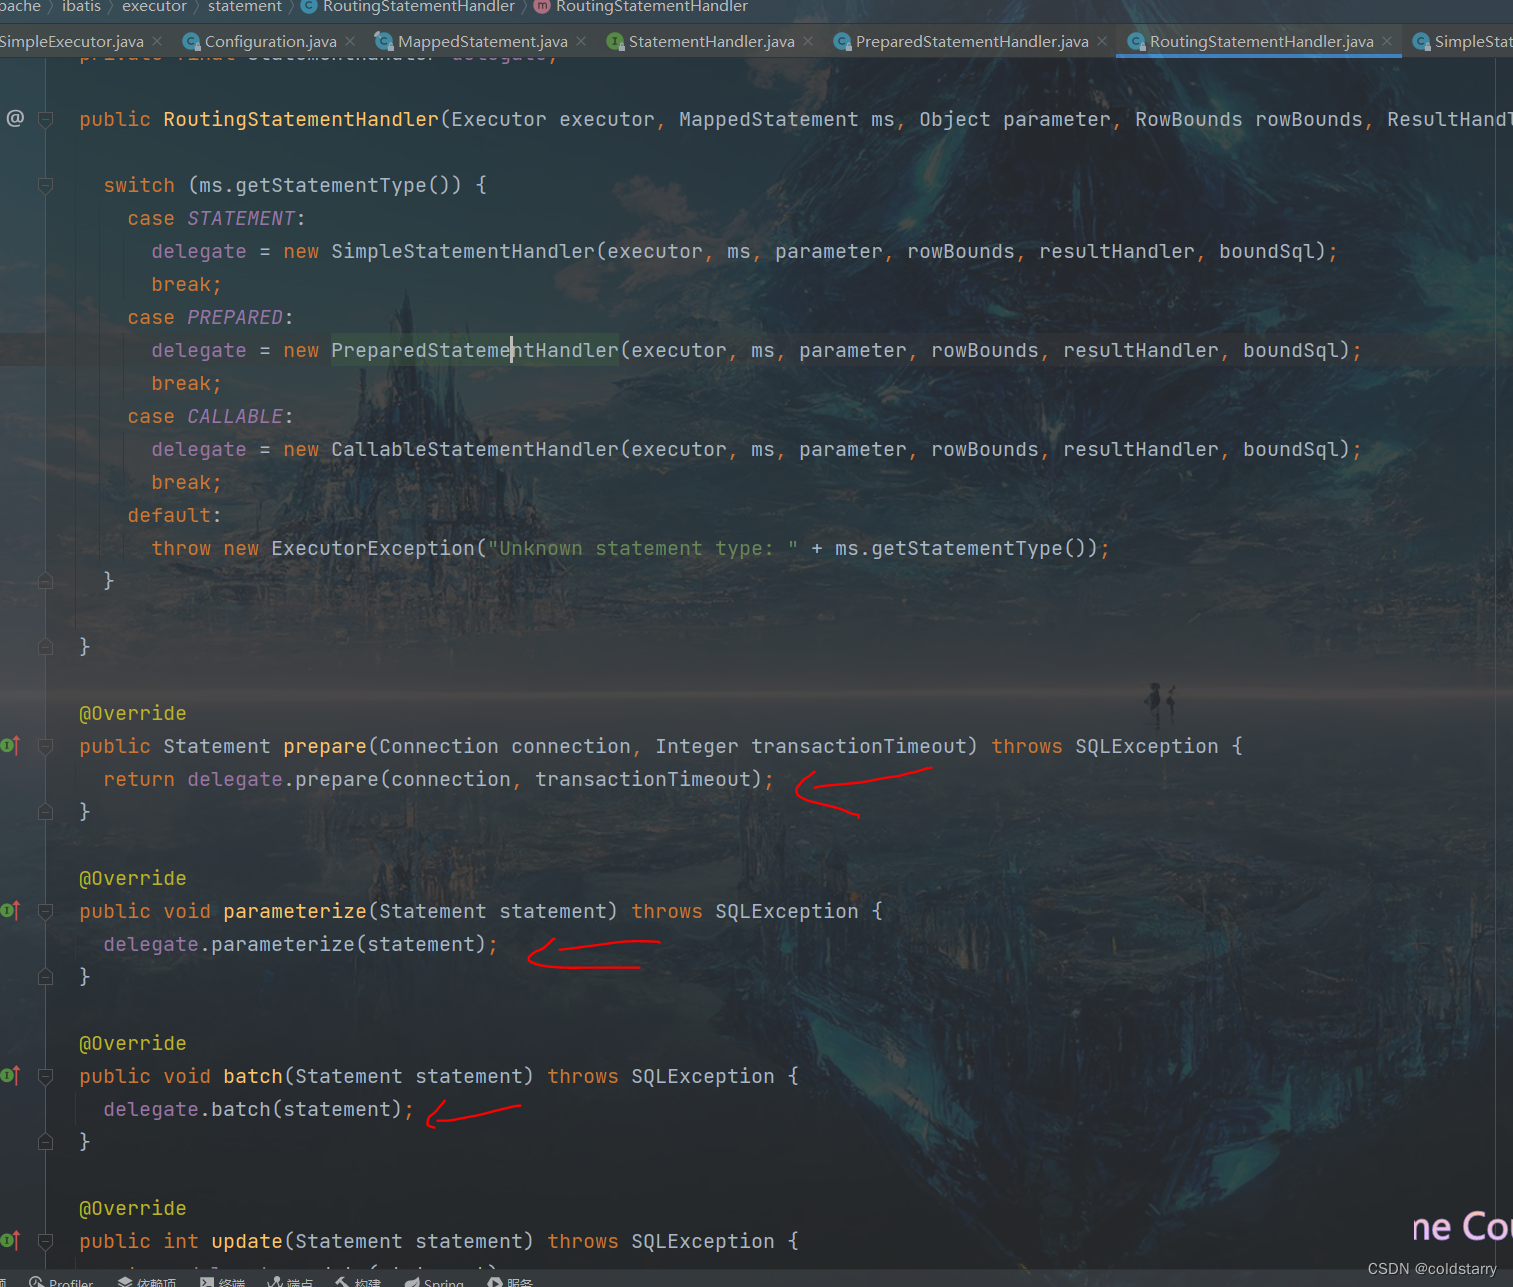Viewport: 1513px width, 1287px height.
Task: Click the PREPARED case constant
Action: (235, 317)
